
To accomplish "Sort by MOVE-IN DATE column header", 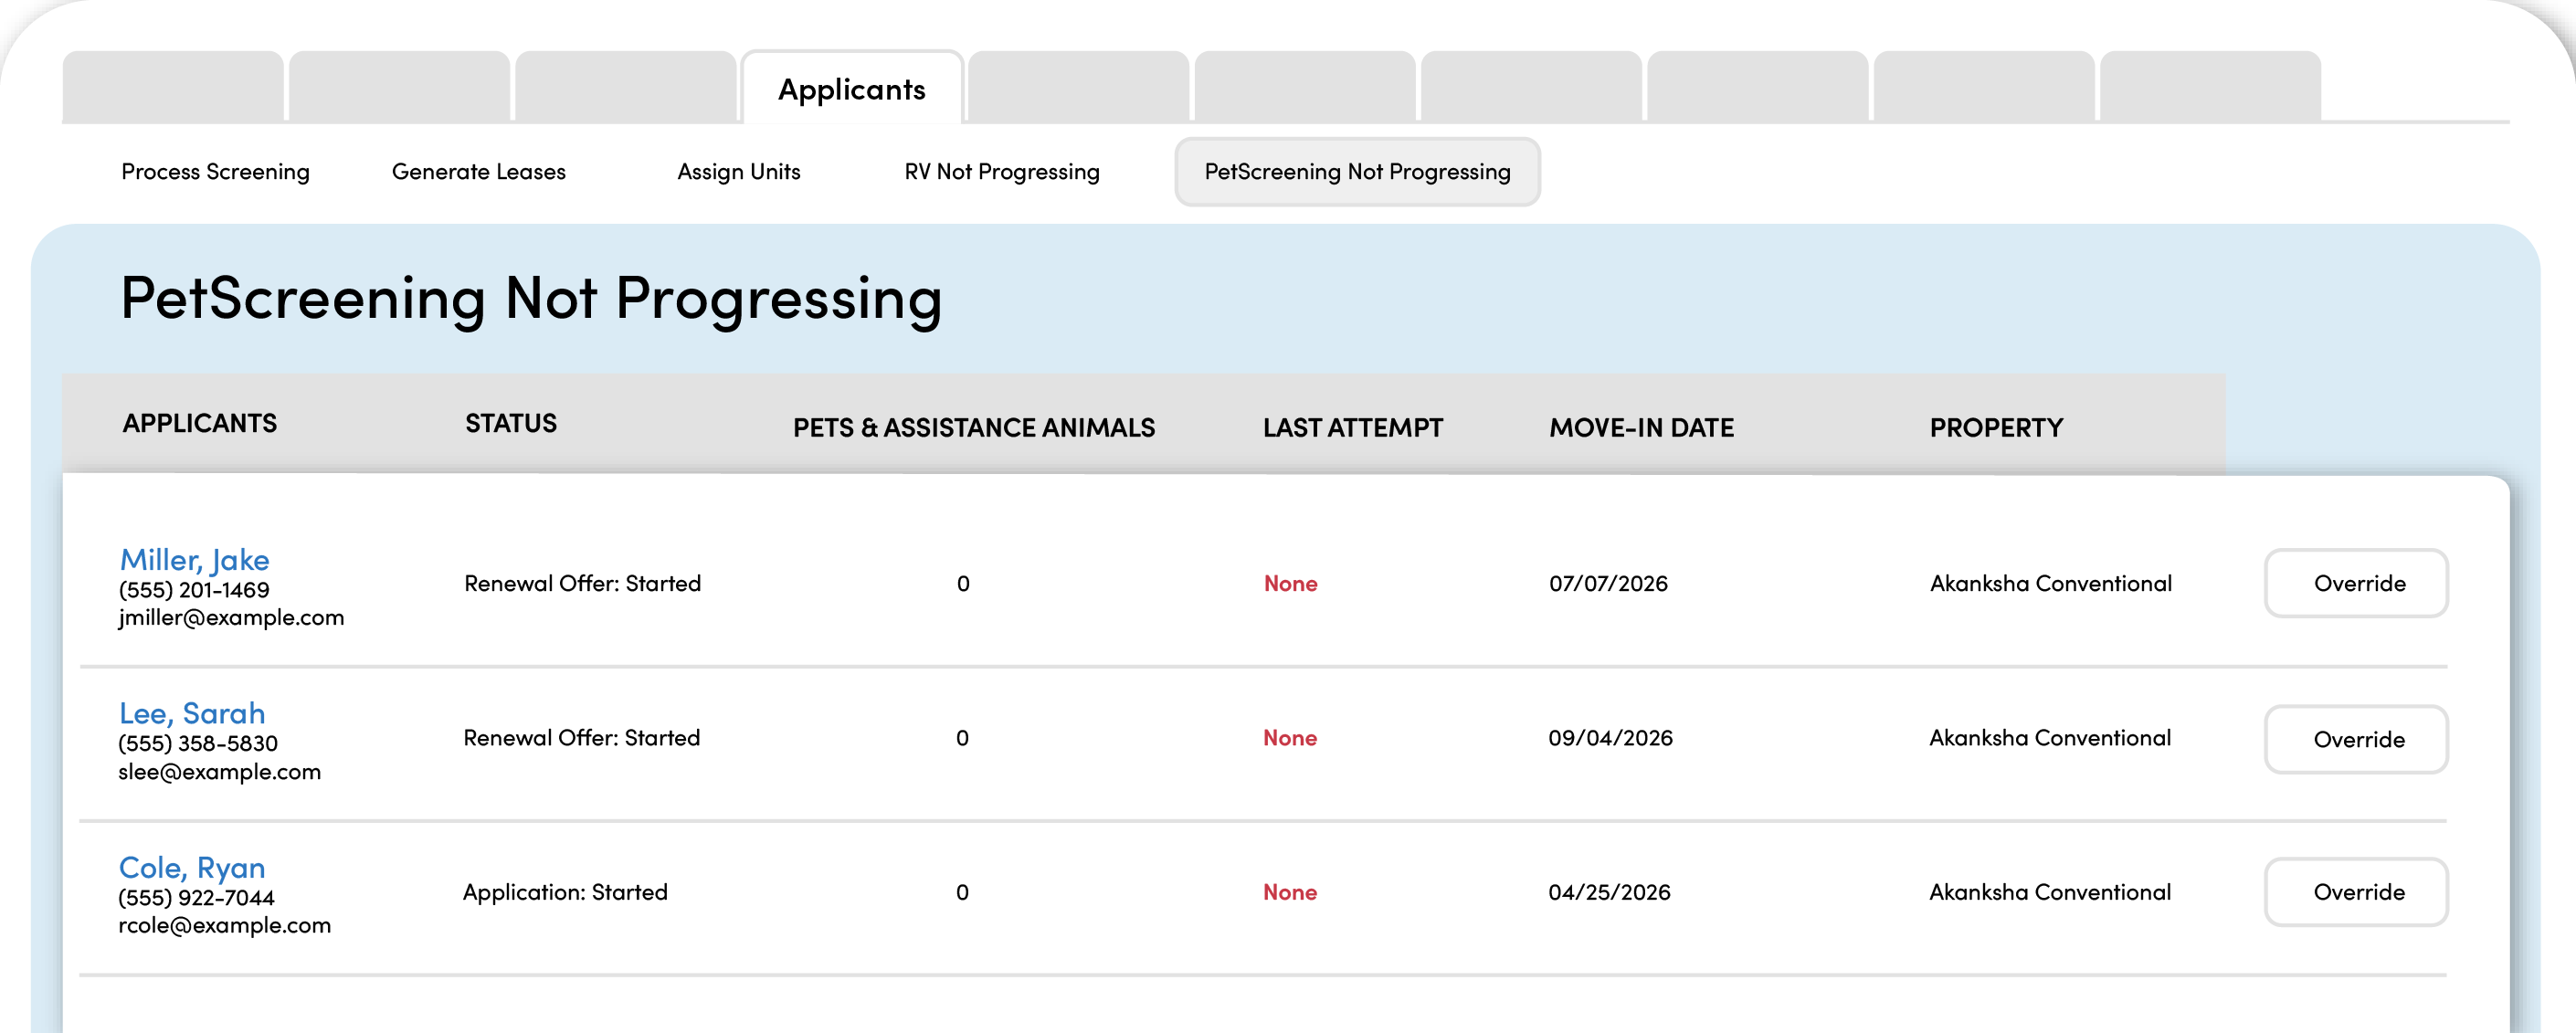I will click(x=1641, y=428).
